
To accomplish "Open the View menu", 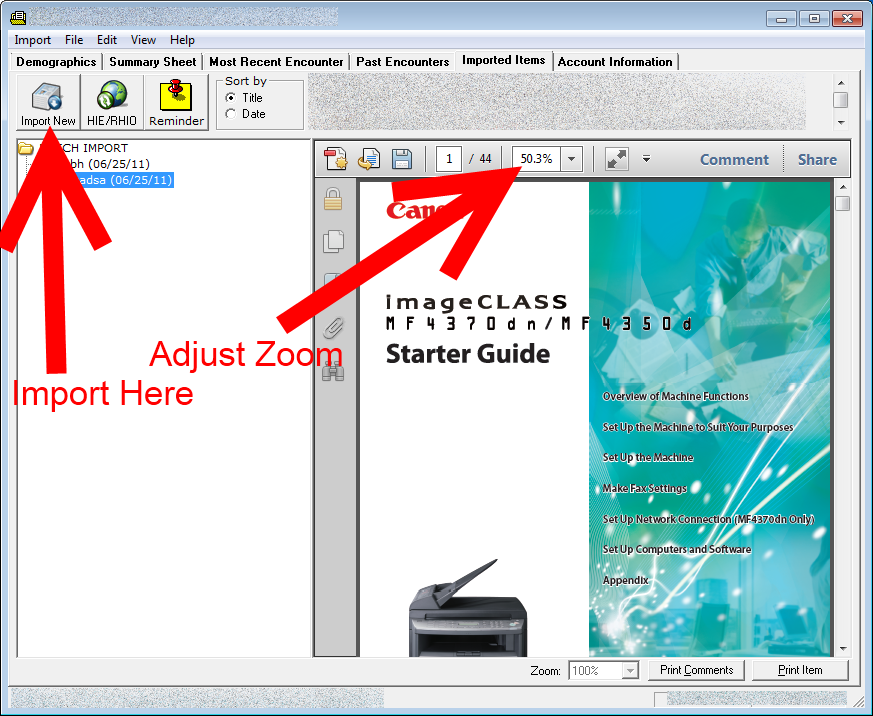I will coord(143,40).
